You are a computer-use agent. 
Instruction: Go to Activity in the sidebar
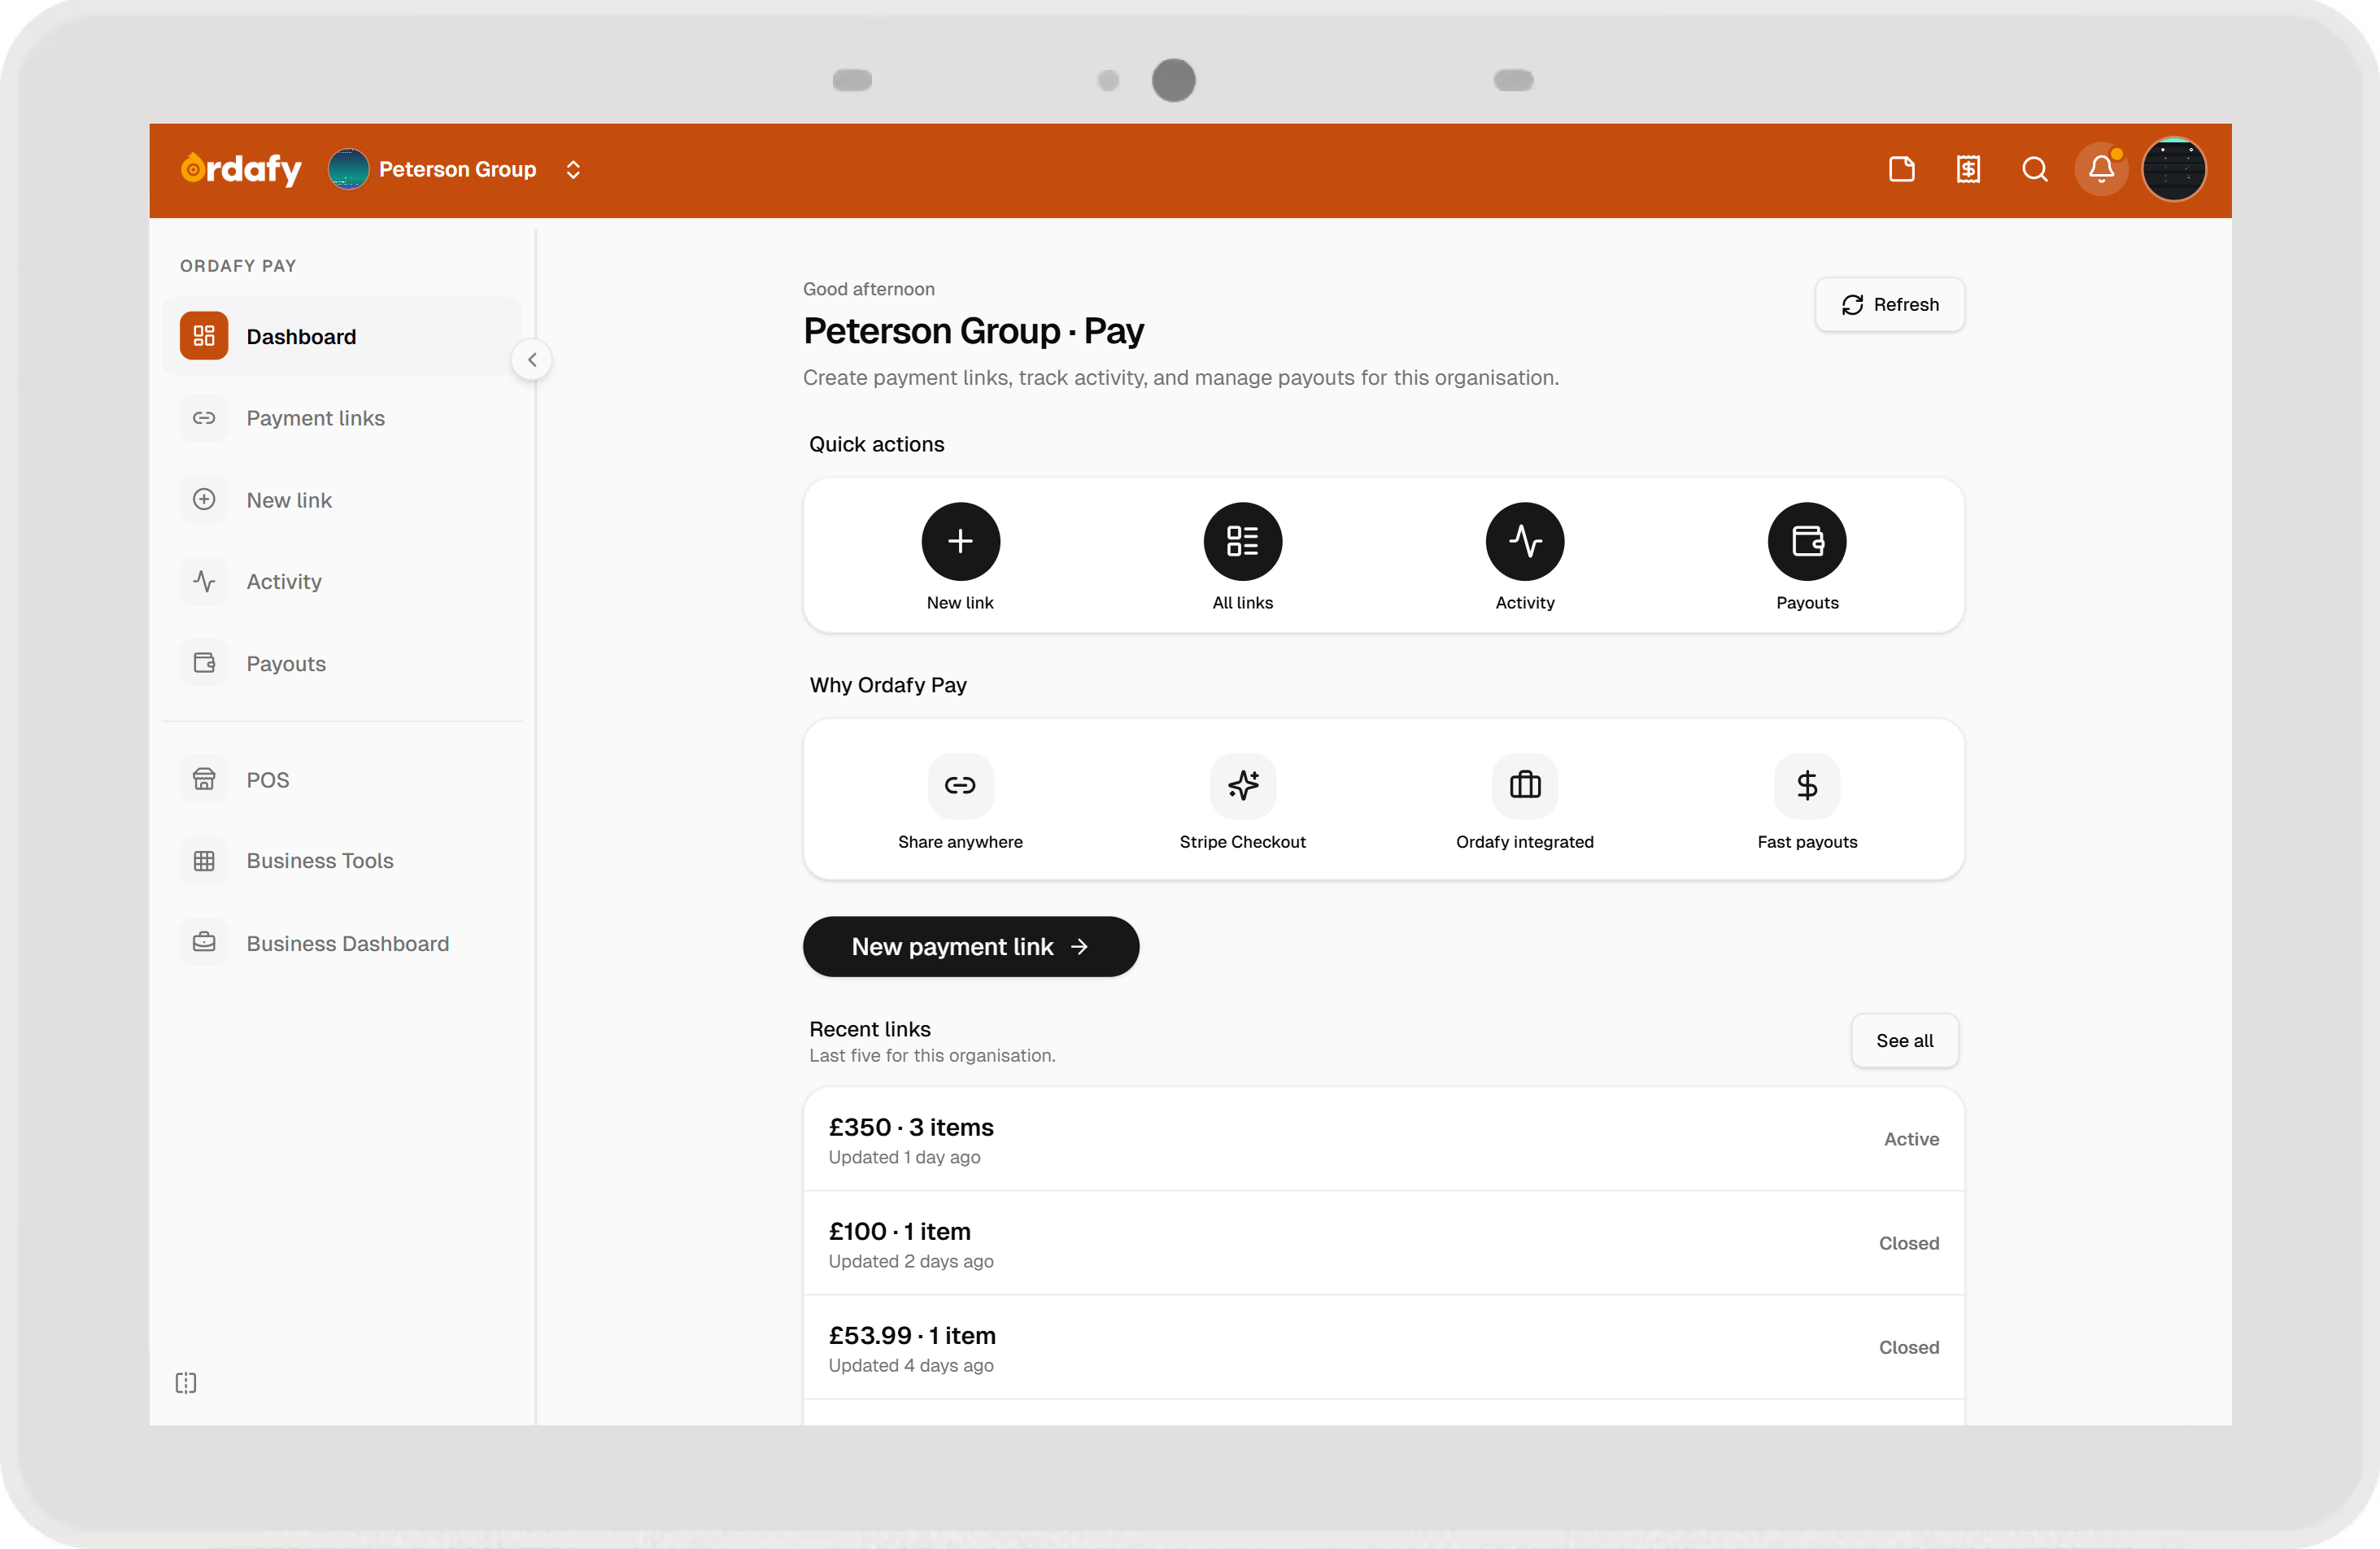pyautogui.click(x=342, y=582)
